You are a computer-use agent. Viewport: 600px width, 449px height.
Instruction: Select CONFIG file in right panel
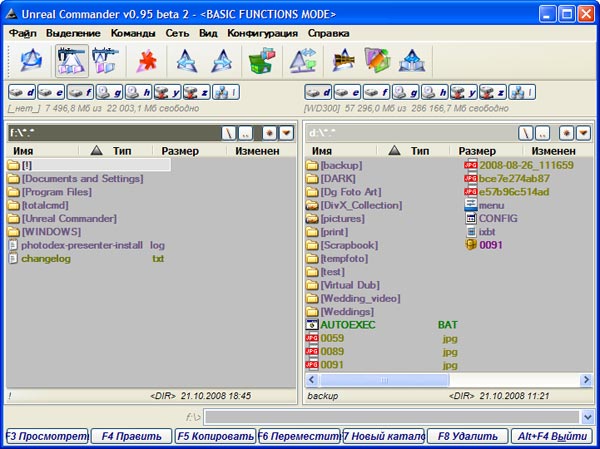point(492,219)
